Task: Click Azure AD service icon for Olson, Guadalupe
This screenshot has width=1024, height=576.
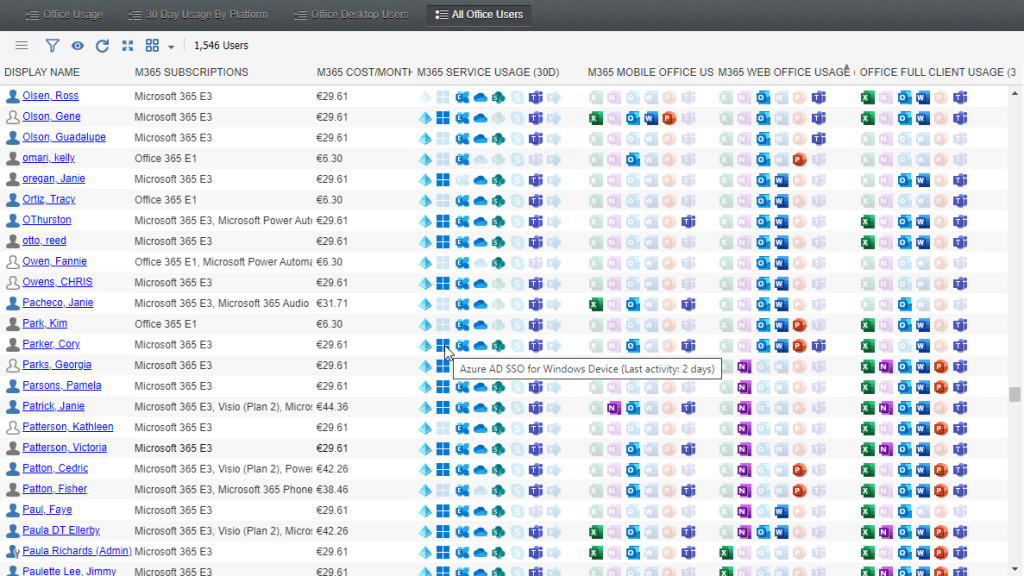Action: [x=425, y=139]
